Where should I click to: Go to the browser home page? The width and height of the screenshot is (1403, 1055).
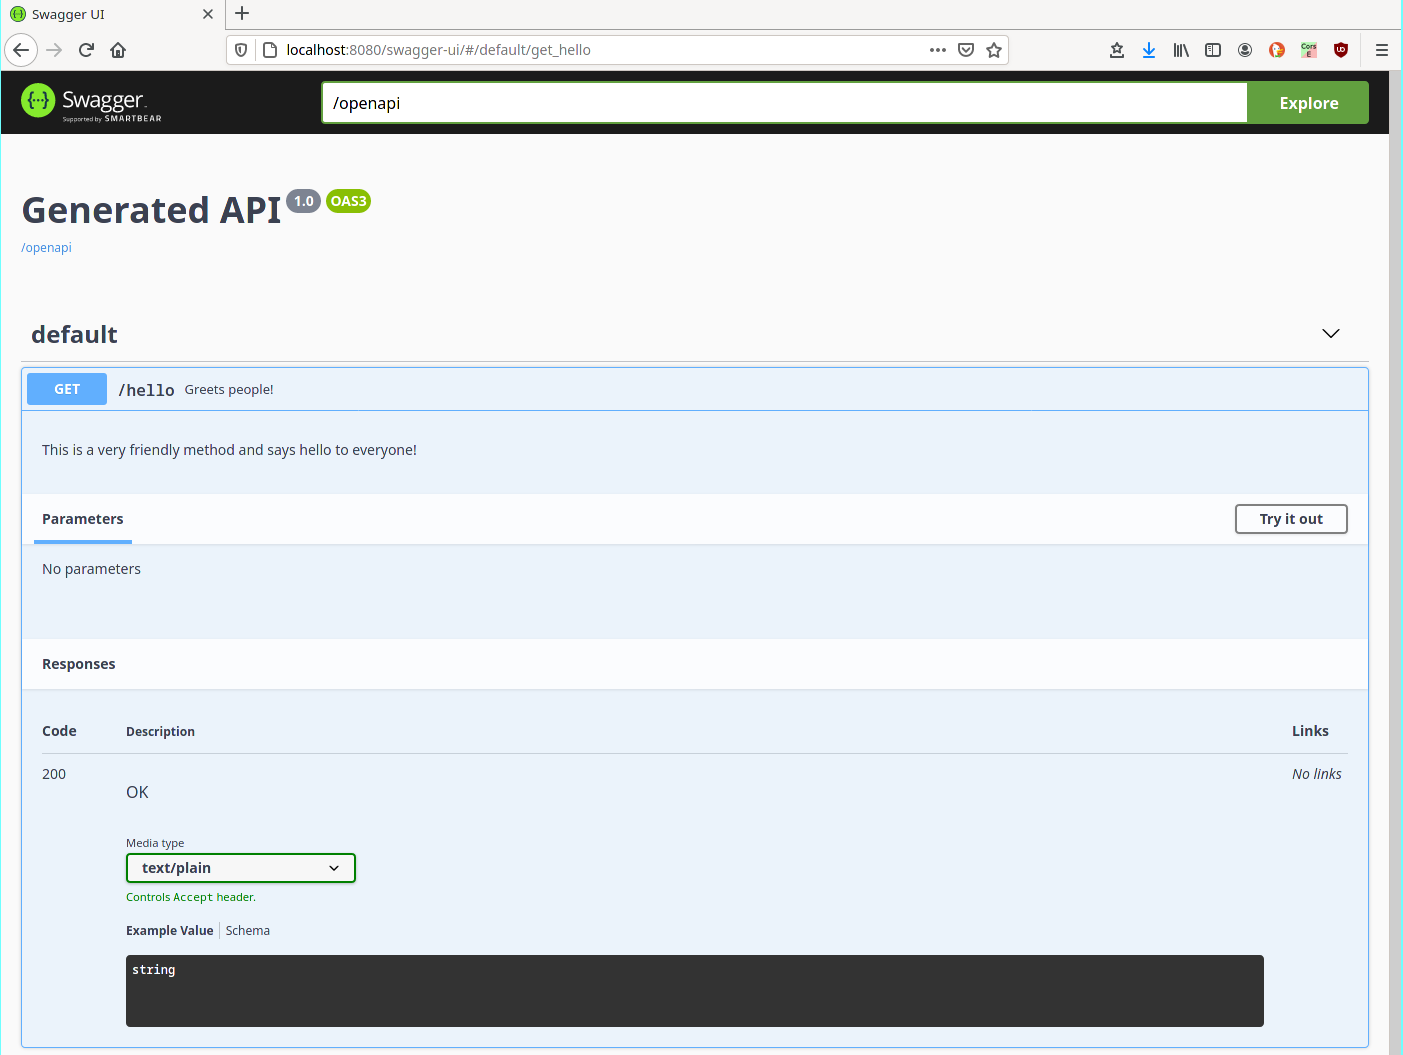click(118, 50)
